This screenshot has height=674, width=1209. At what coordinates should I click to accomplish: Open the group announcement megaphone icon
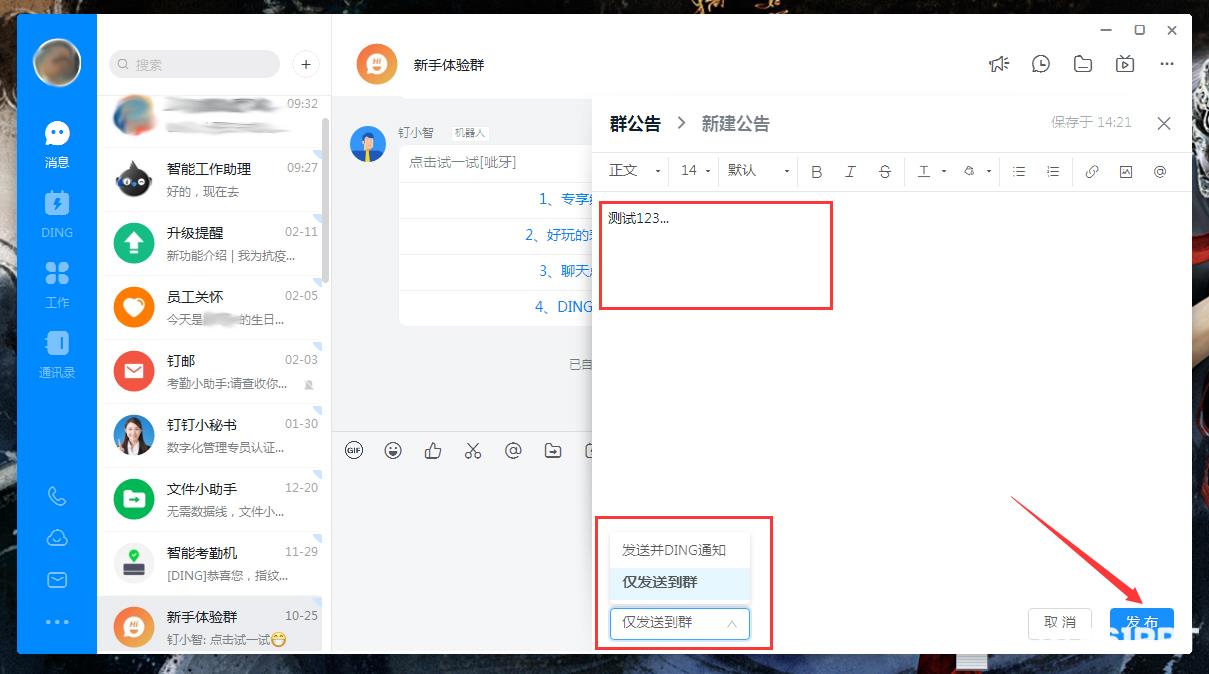(999, 64)
